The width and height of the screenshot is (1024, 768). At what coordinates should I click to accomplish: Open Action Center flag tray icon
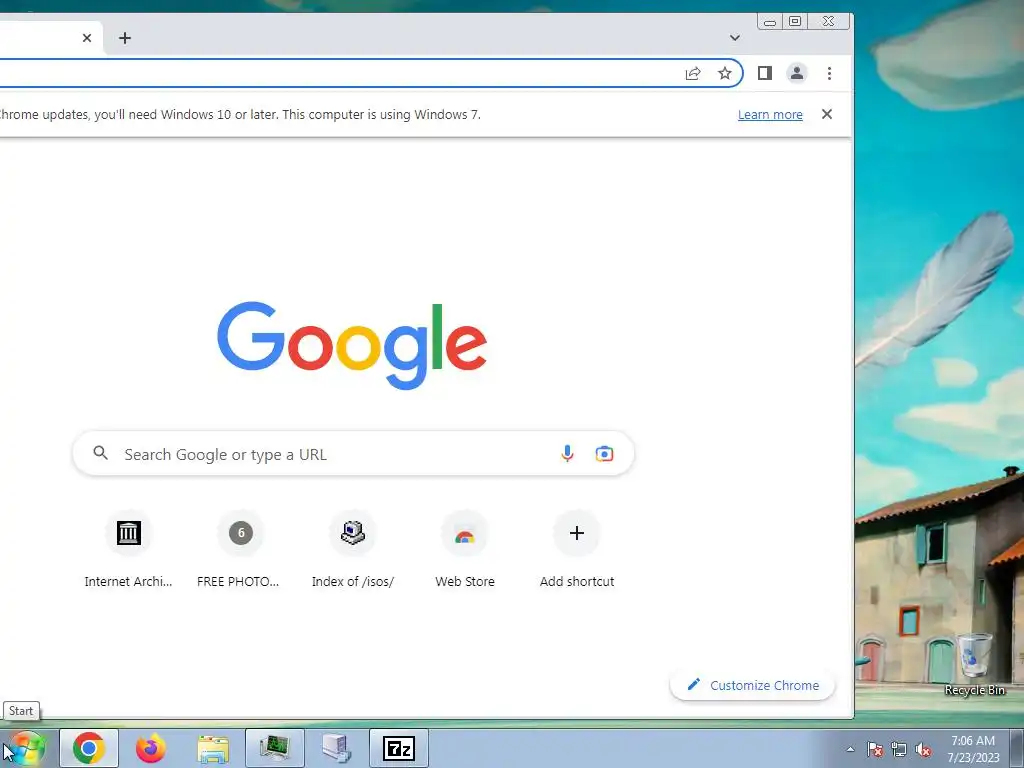875,749
